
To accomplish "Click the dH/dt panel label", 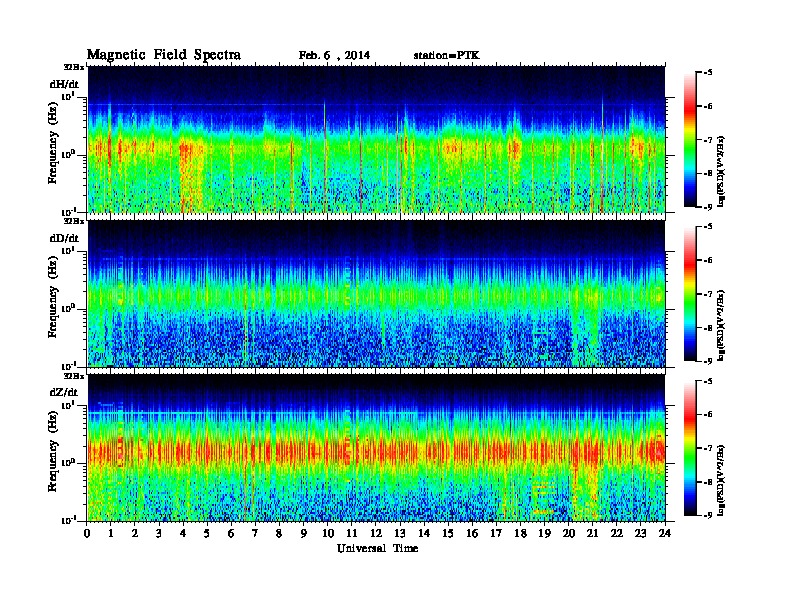I will [x=65, y=84].
